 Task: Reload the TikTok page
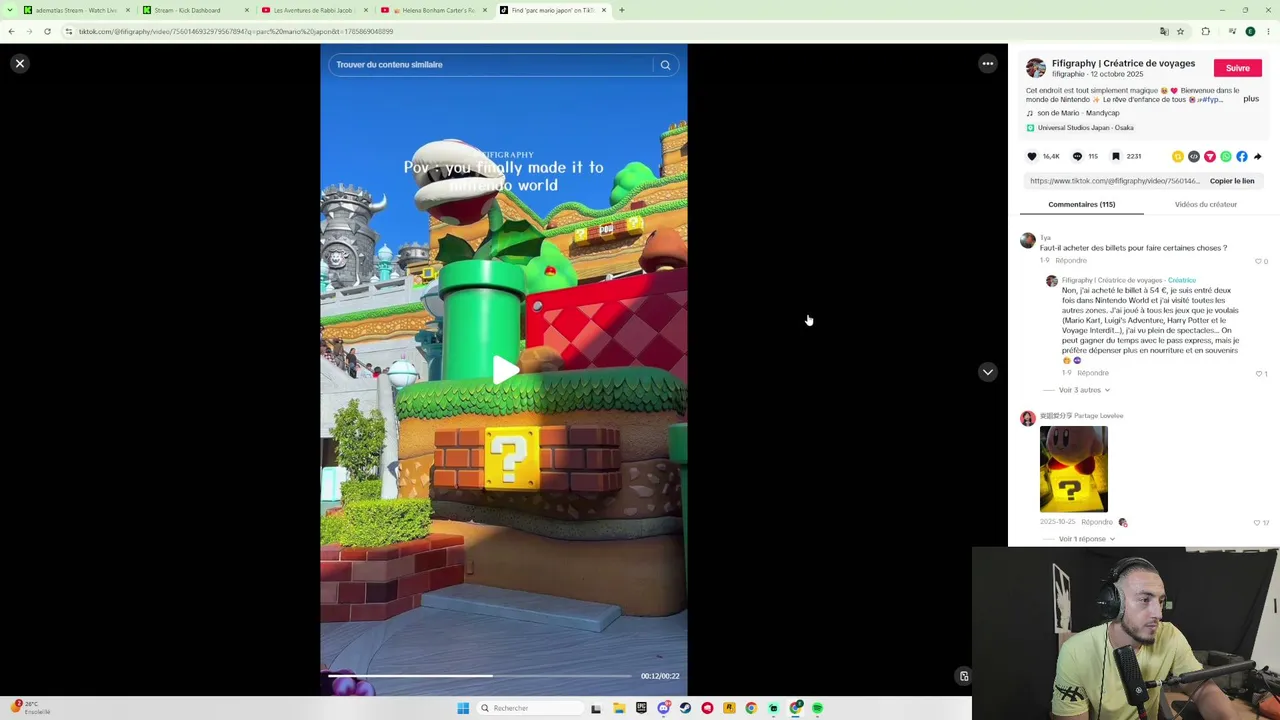pyautogui.click(x=47, y=32)
